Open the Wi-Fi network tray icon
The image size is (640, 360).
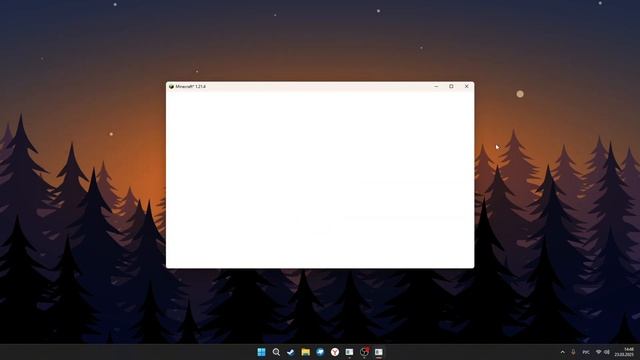(x=598, y=352)
